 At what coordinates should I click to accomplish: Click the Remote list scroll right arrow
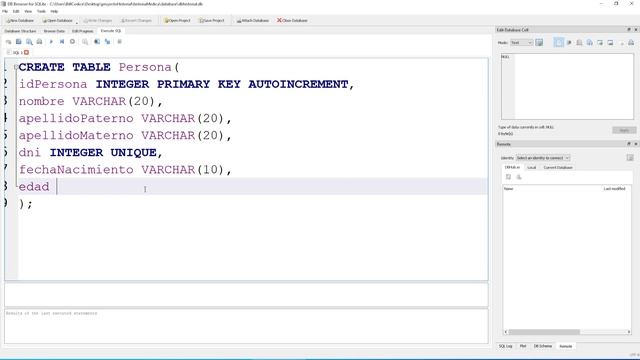coord(629,332)
